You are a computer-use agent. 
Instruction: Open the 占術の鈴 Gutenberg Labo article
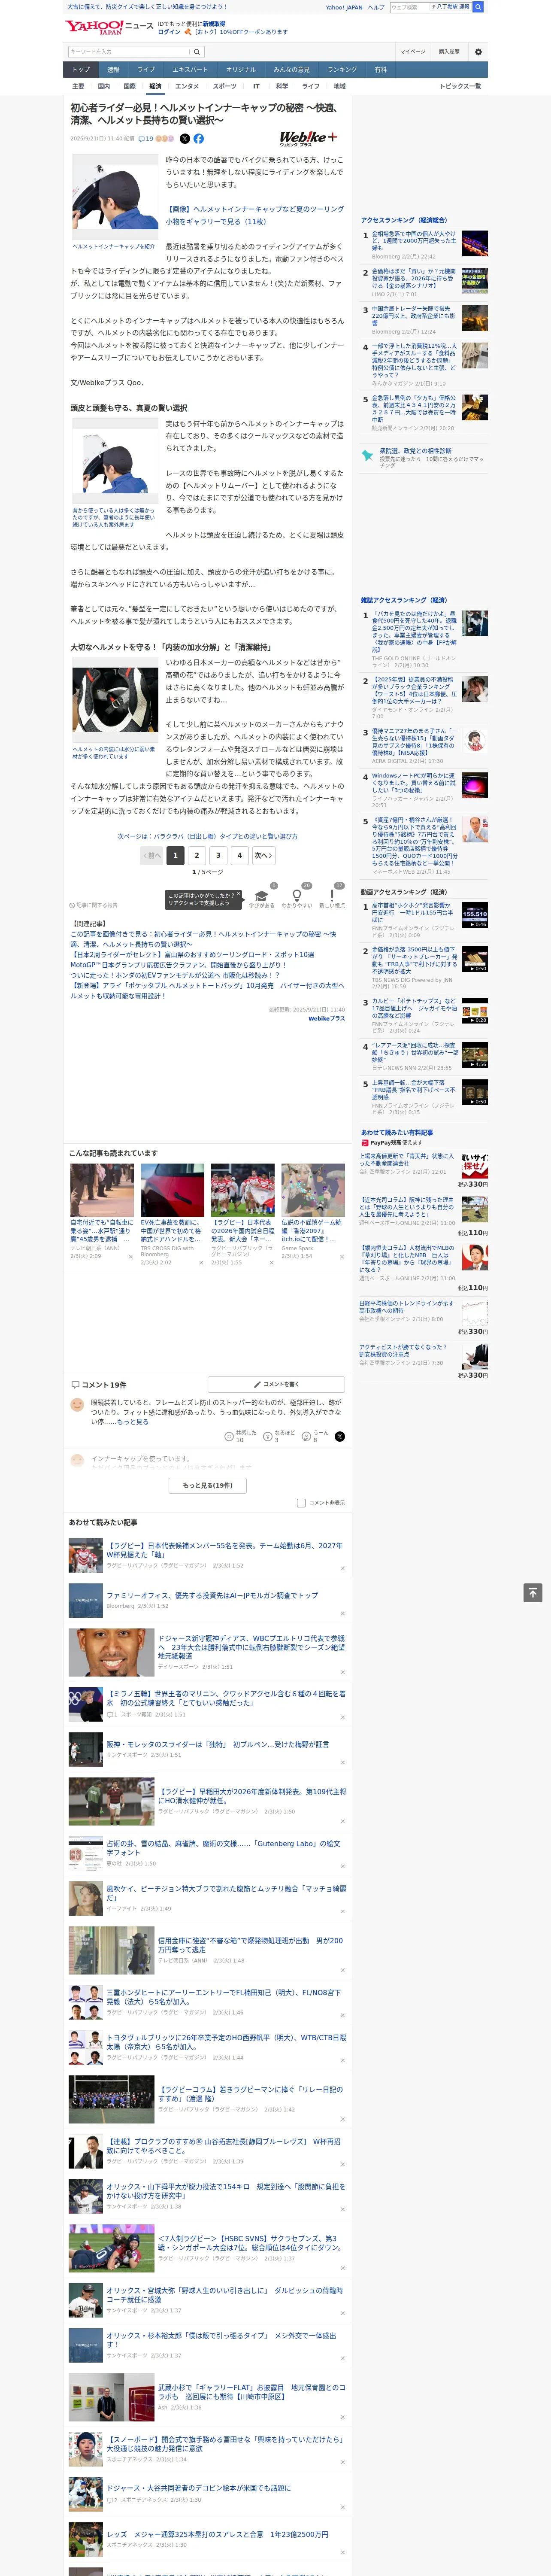(223, 1848)
